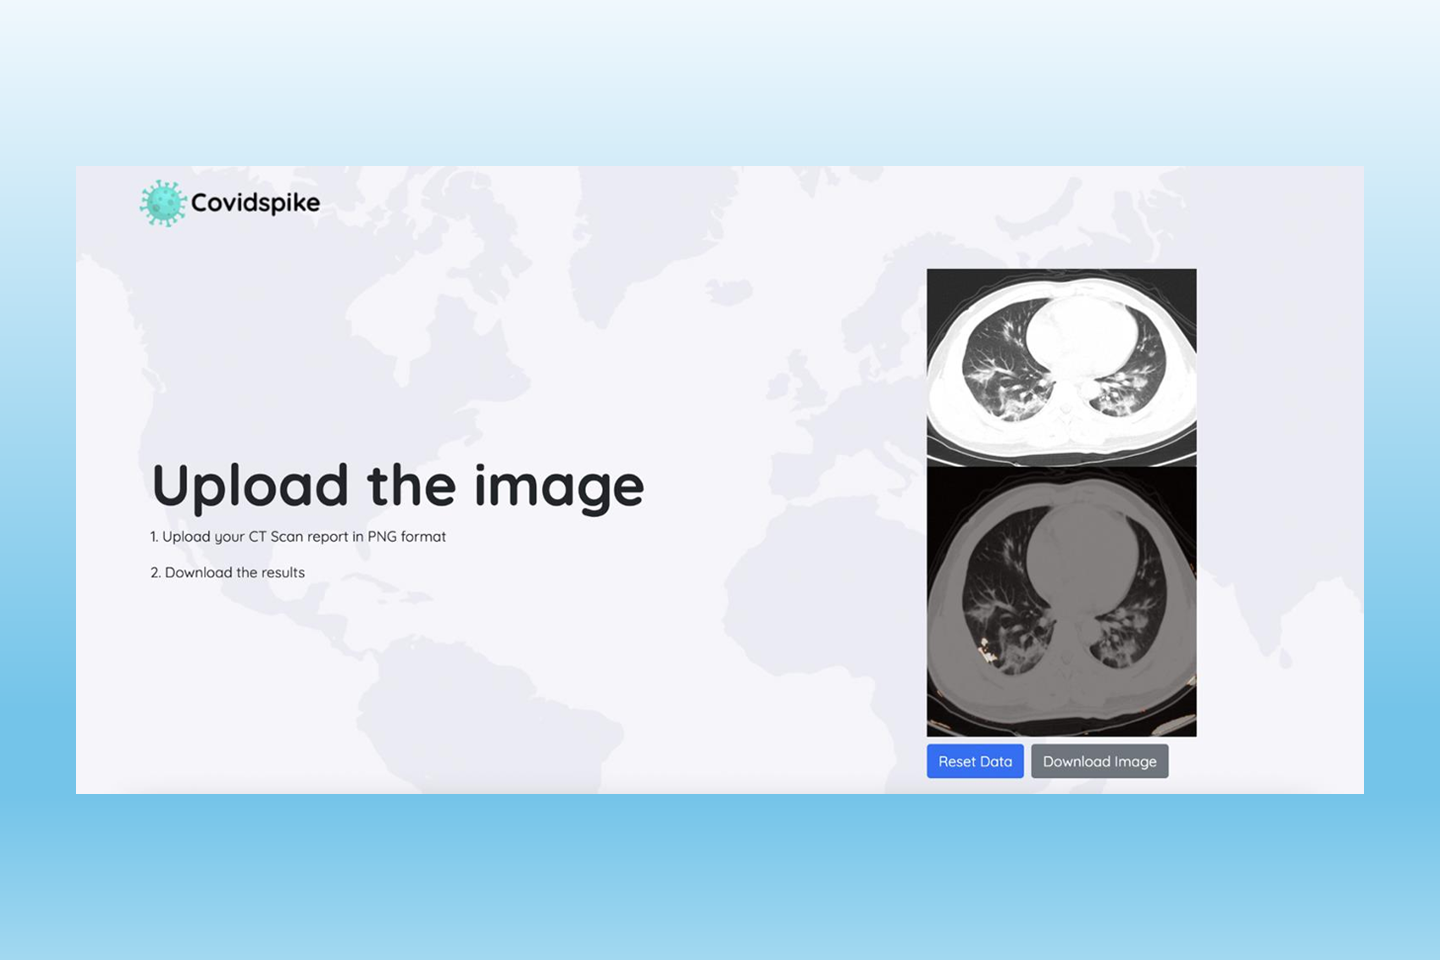Click the Covidspike virus logo icon
Viewport: 1440px width, 960px height.
coord(163,203)
